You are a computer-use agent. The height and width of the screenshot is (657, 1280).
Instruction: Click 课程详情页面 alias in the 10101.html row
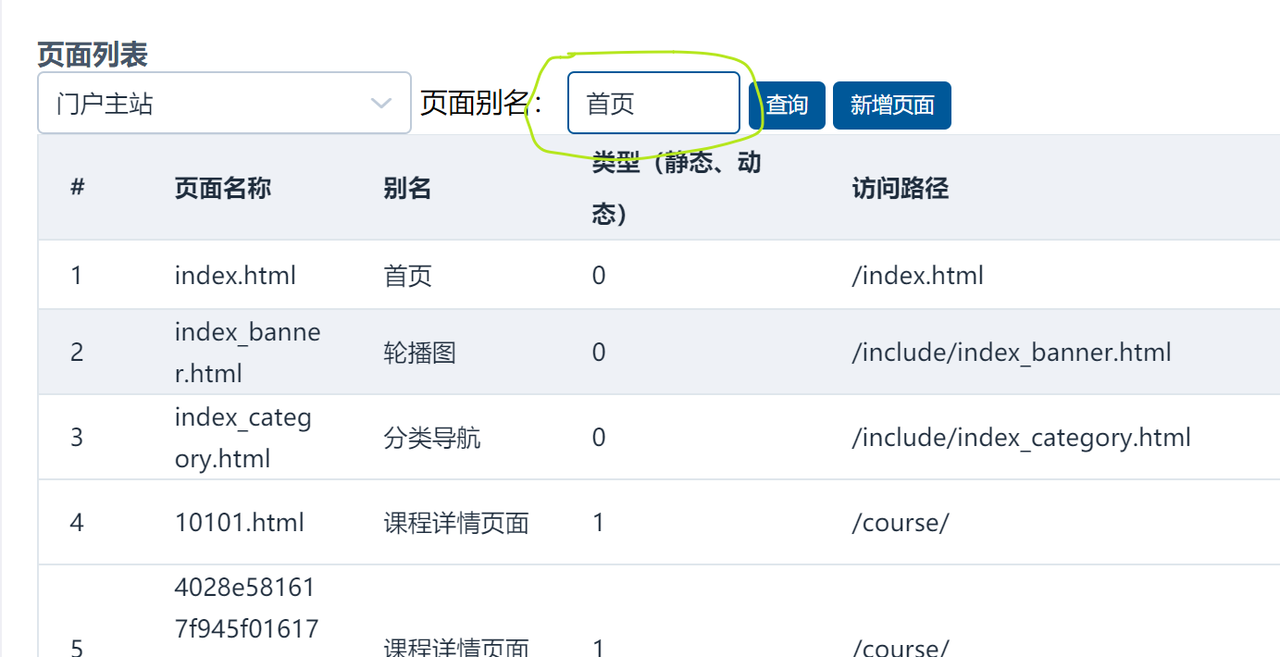click(456, 522)
